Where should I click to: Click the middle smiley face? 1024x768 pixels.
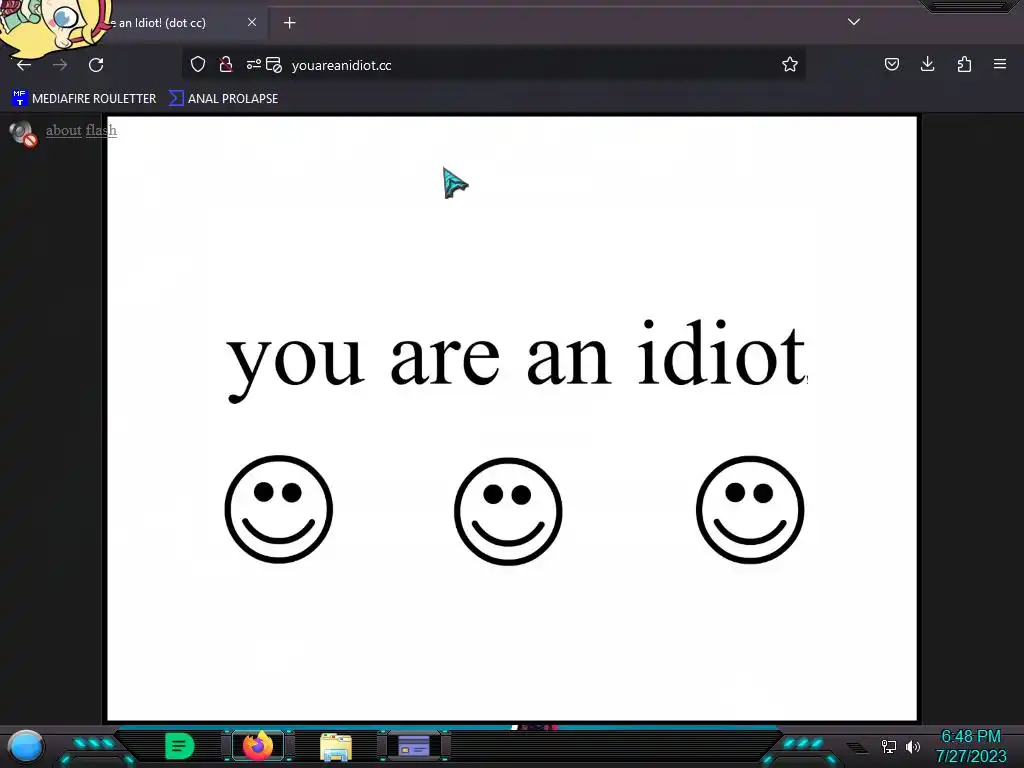508,511
